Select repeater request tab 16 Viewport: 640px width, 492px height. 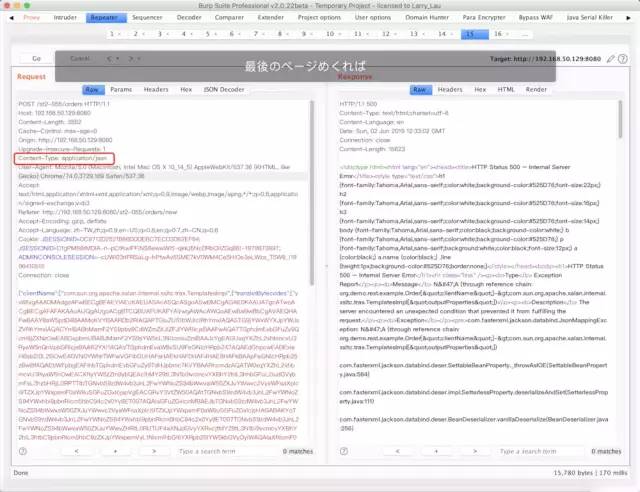pyautogui.click(x=498, y=34)
